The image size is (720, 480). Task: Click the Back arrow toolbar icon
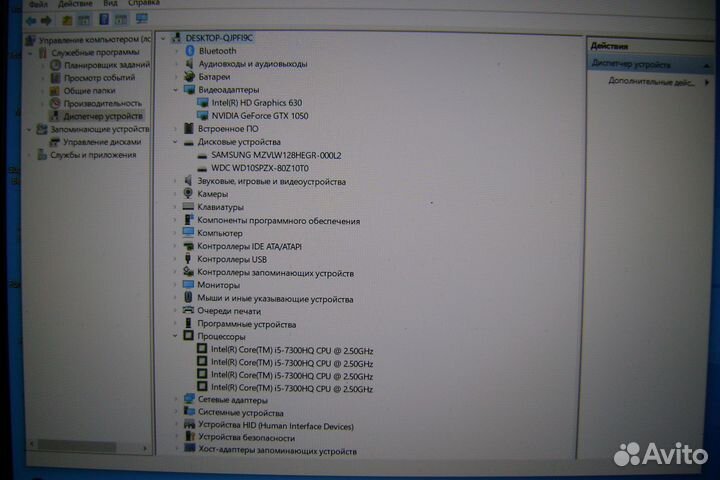coord(31,21)
